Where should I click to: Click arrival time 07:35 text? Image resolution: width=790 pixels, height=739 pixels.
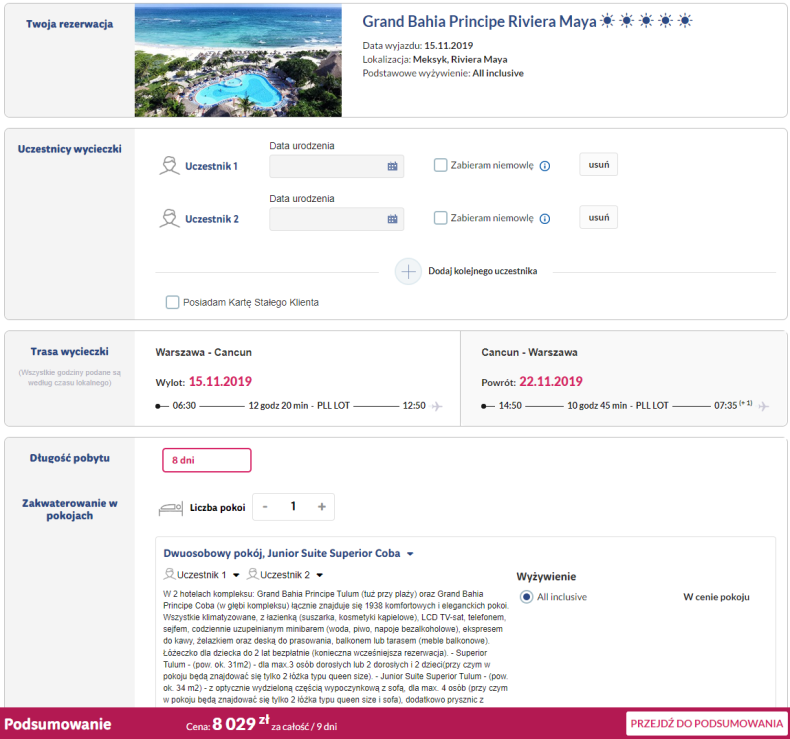pyautogui.click(x=726, y=406)
